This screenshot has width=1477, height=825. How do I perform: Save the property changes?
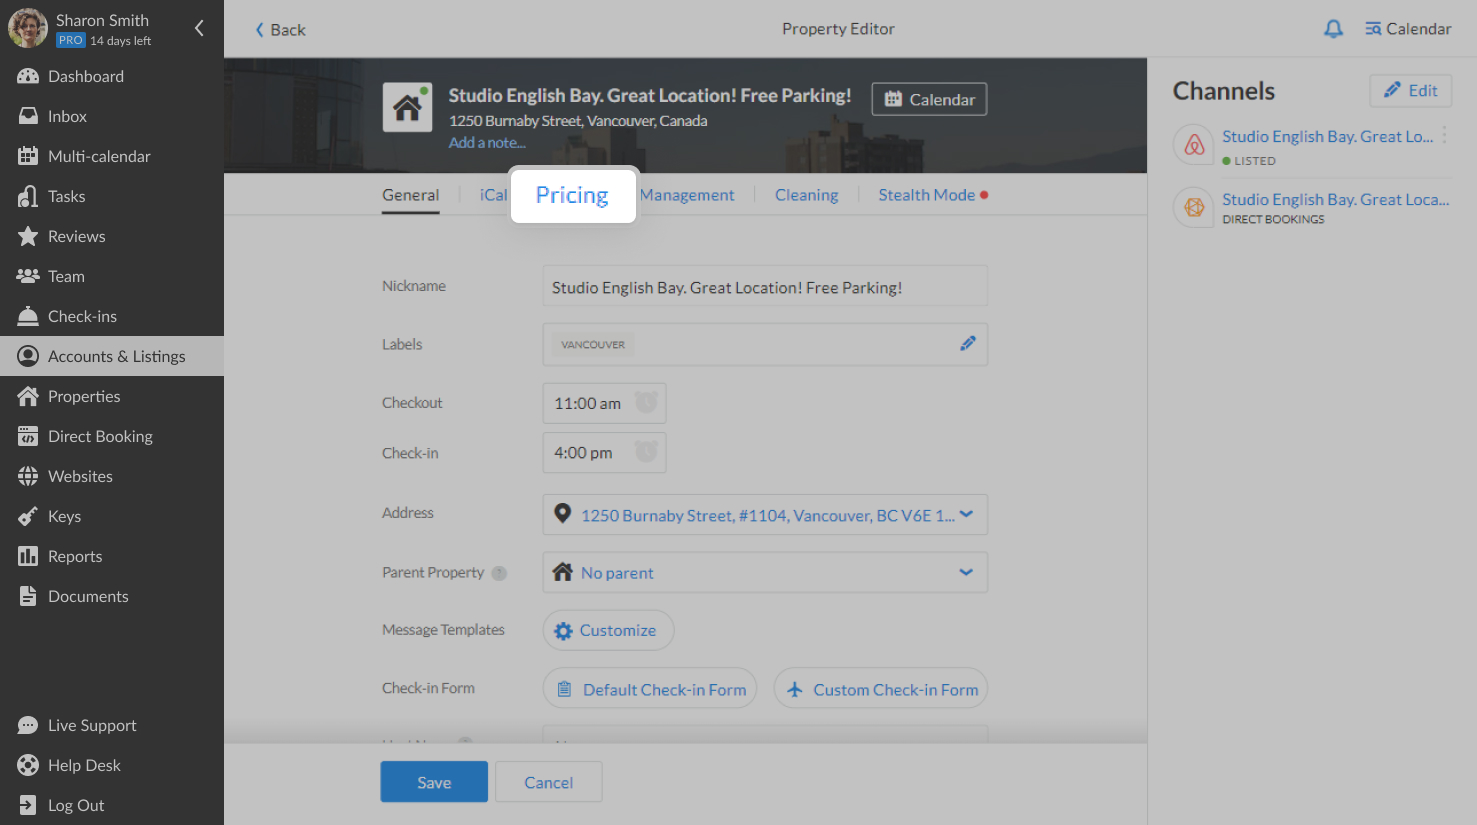coord(433,782)
